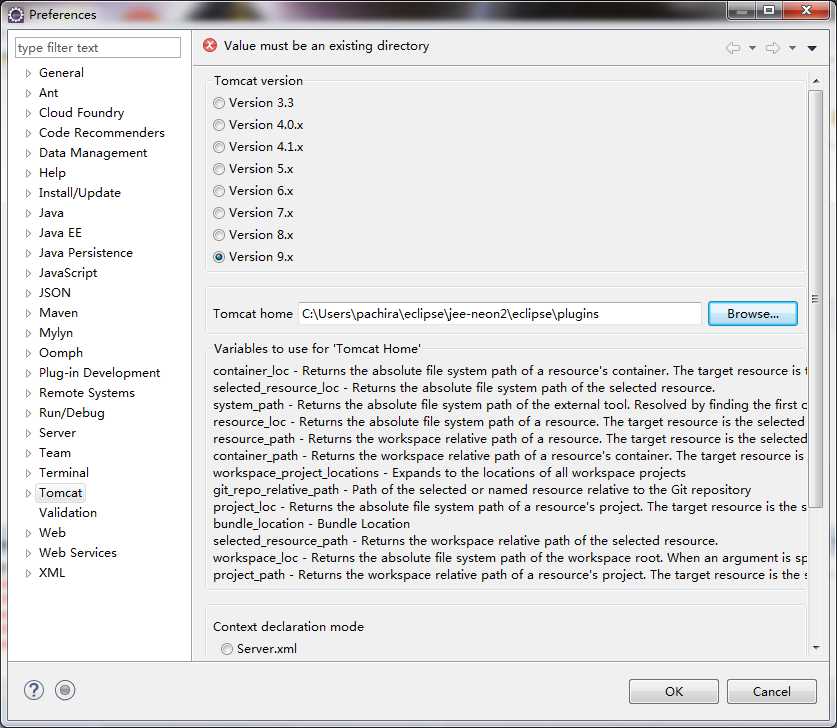837x728 pixels.
Task: Maximize the Preferences window
Action: click(769, 10)
